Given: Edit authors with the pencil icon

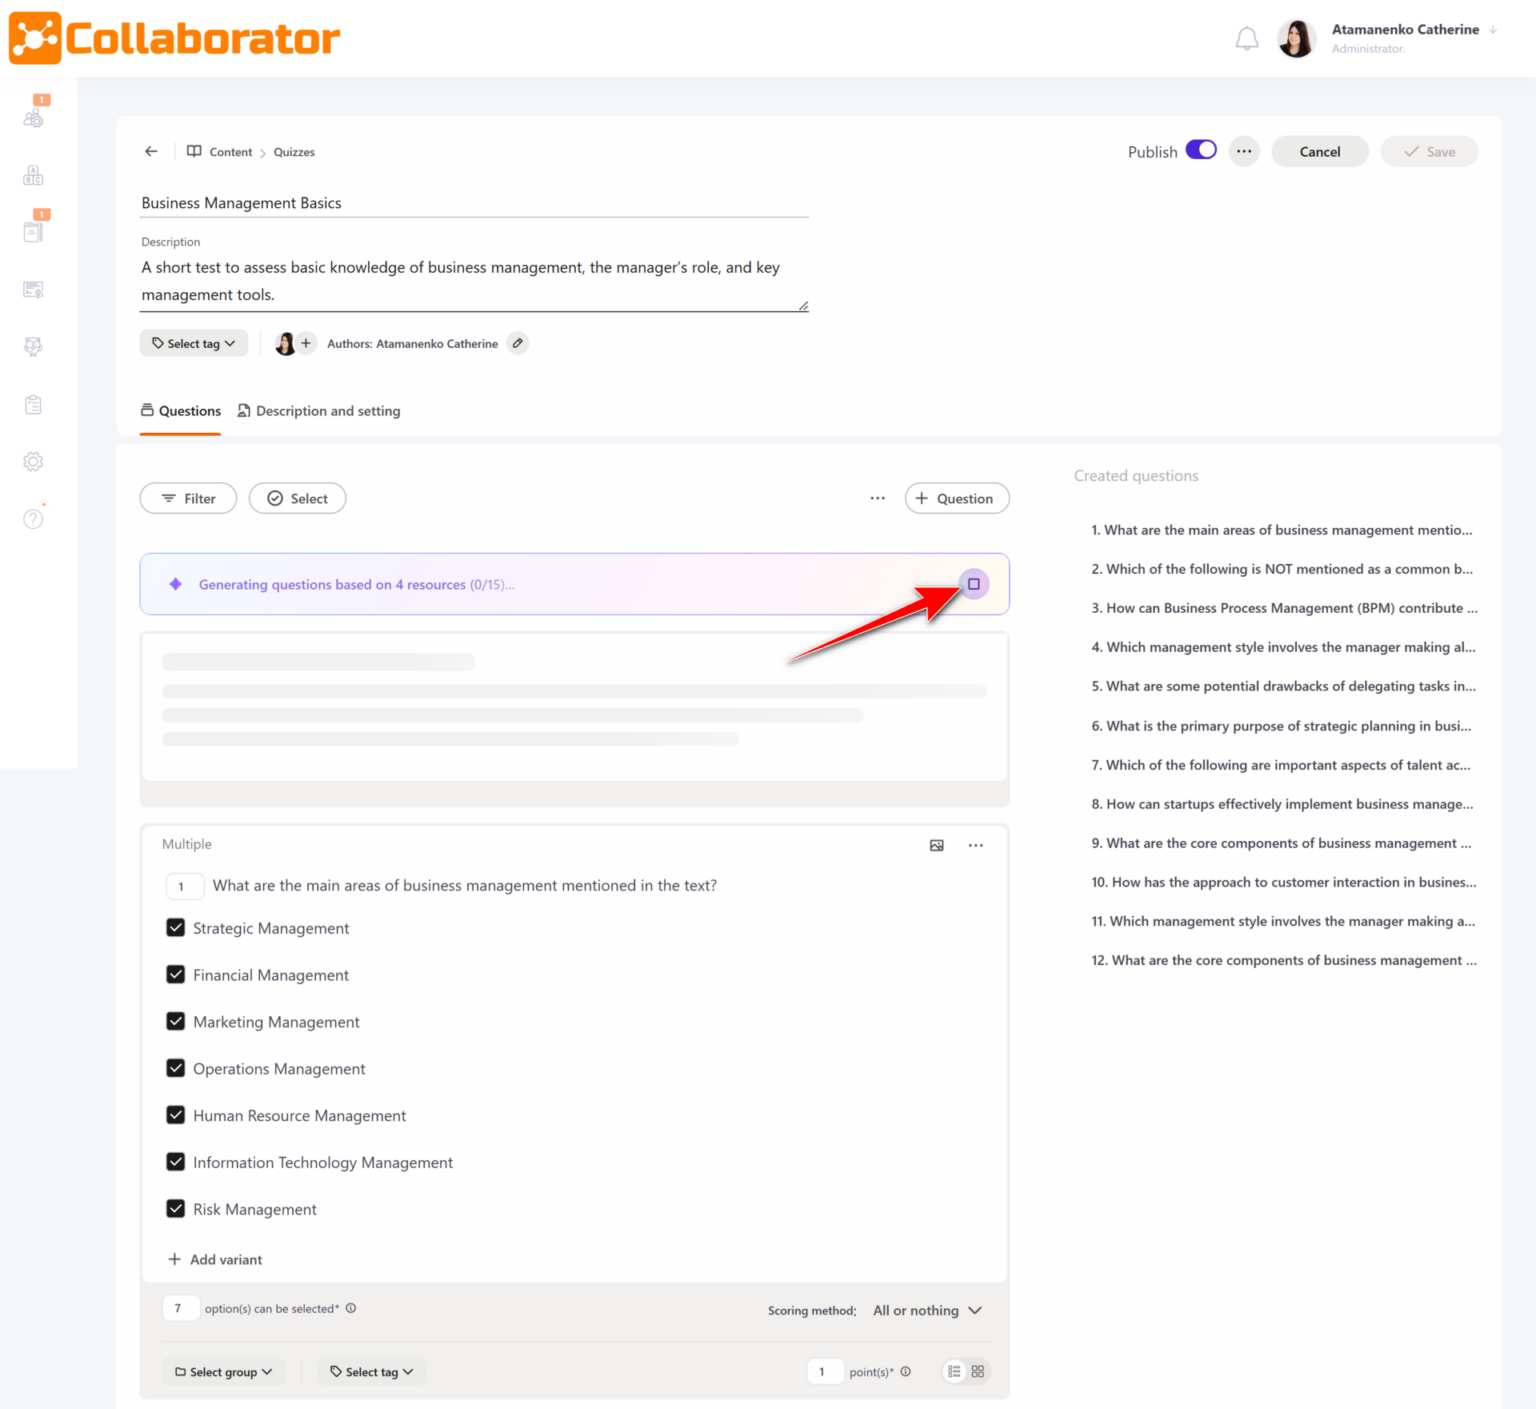Looking at the screenshot, I should point(518,343).
